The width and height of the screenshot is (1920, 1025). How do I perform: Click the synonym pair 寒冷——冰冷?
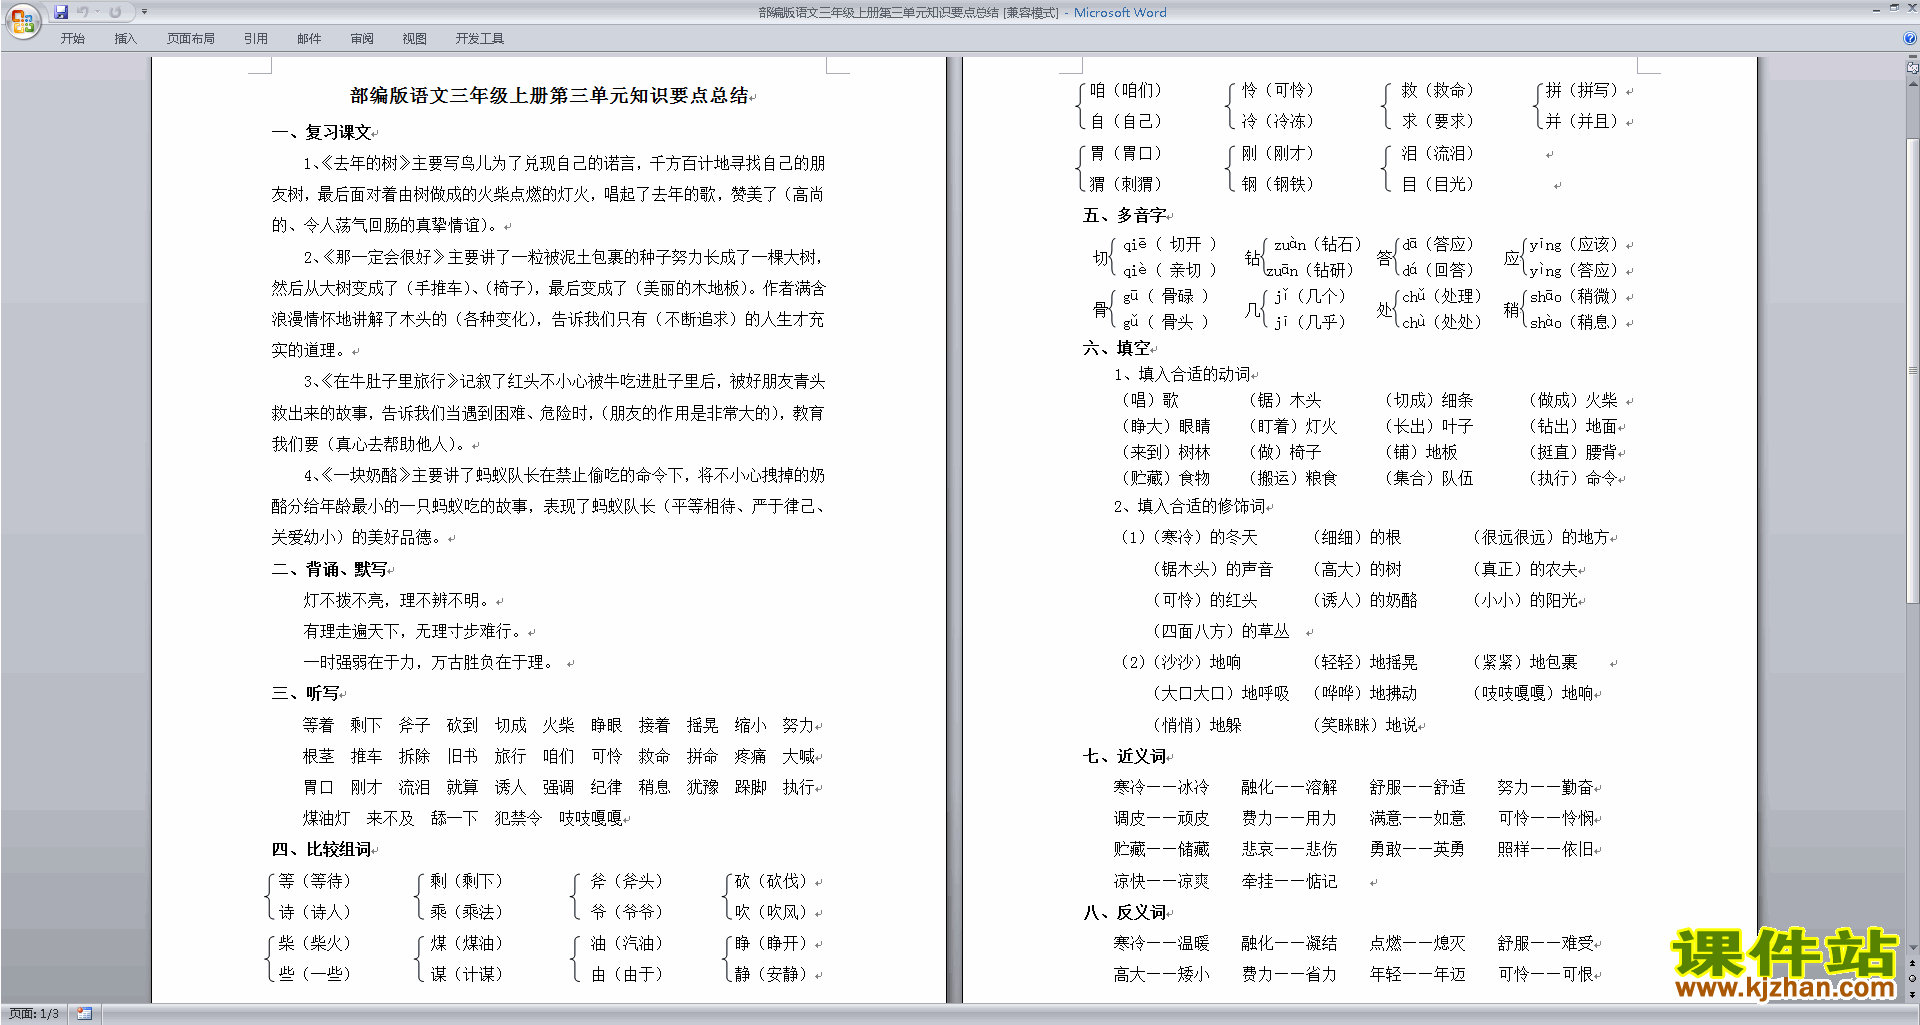(x=1162, y=787)
